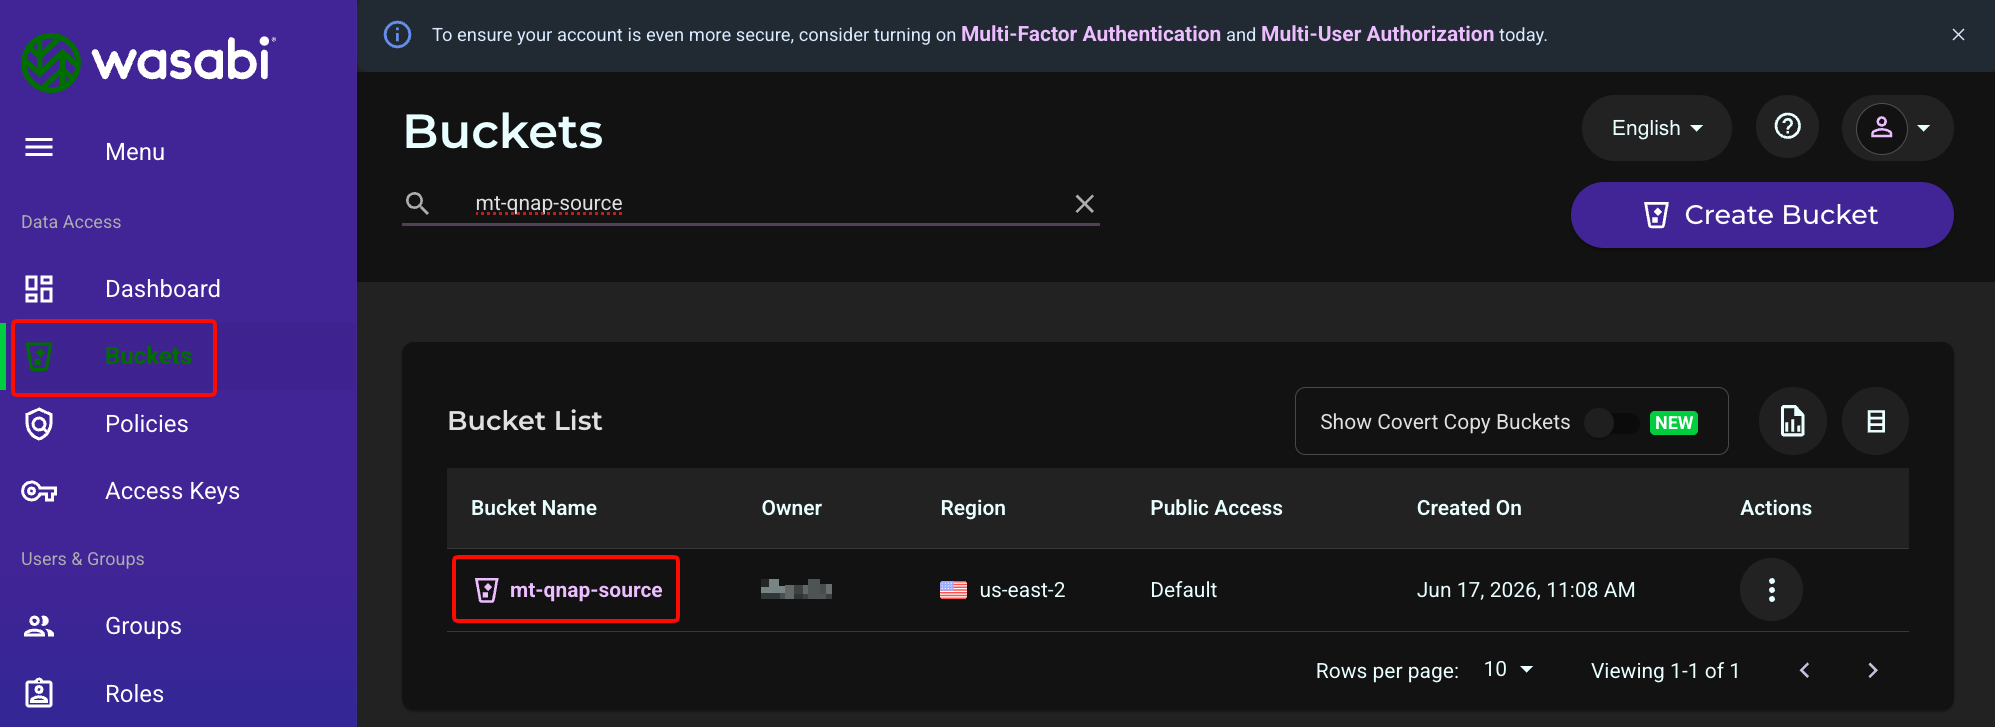Click the Wasabi logo
The width and height of the screenshot is (1995, 727).
(x=148, y=62)
